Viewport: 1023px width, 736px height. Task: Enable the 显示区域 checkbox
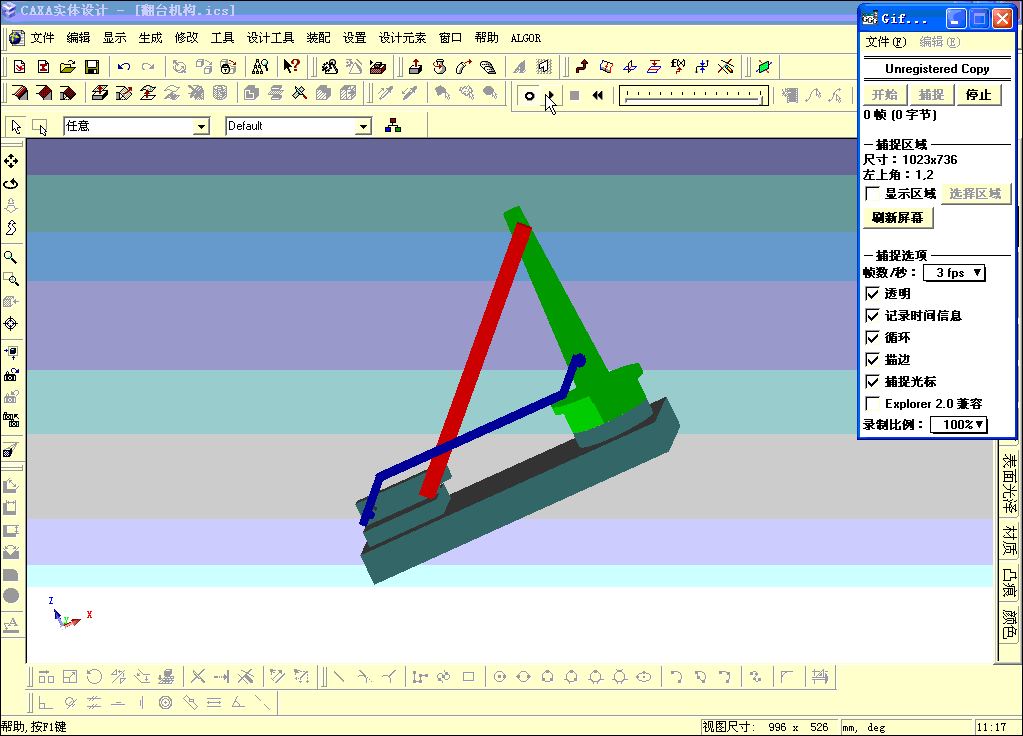pyautogui.click(x=872, y=194)
